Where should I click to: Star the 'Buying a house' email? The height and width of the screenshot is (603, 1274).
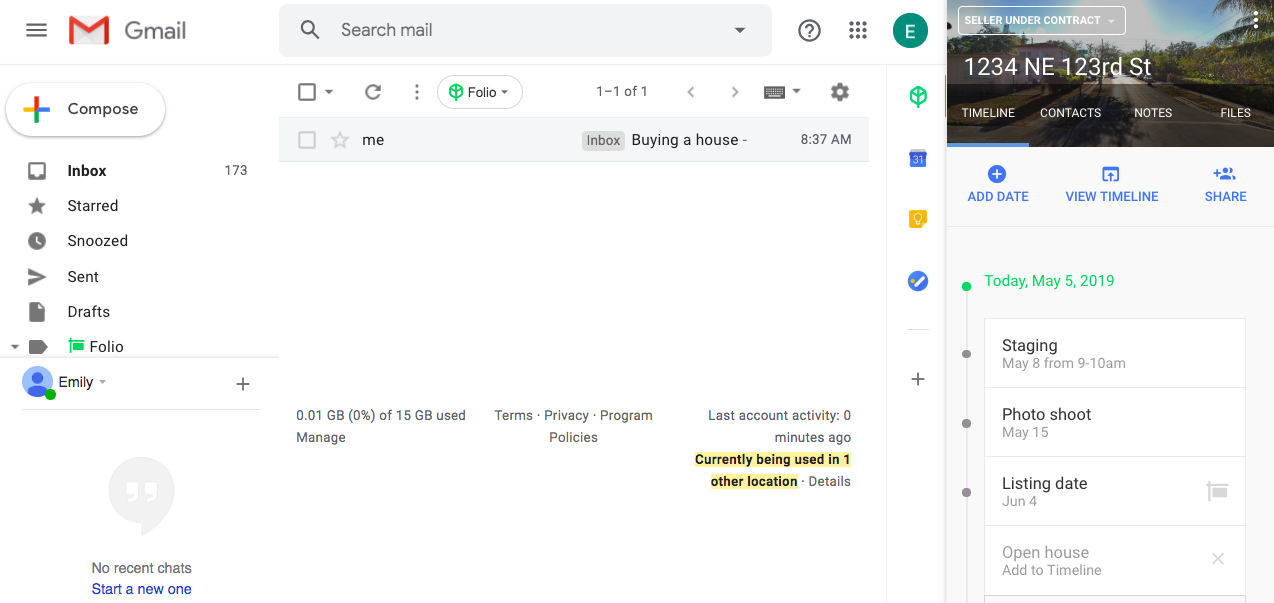340,140
